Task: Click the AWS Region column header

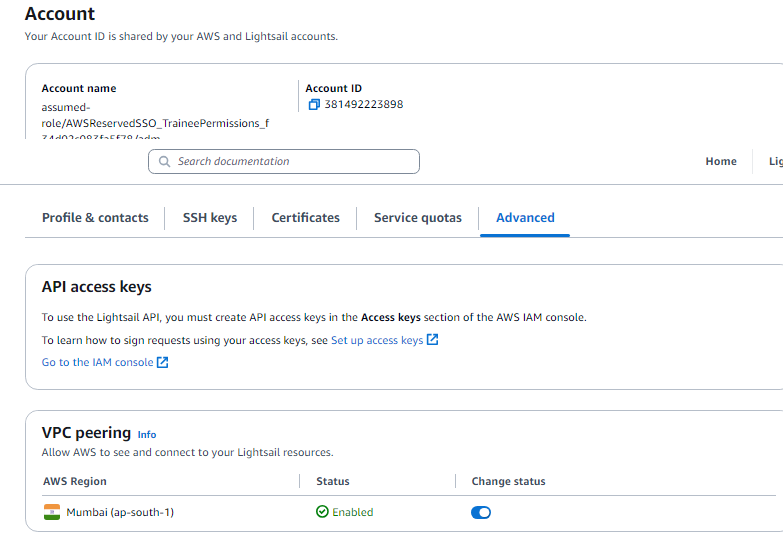Action: [75, 481]
